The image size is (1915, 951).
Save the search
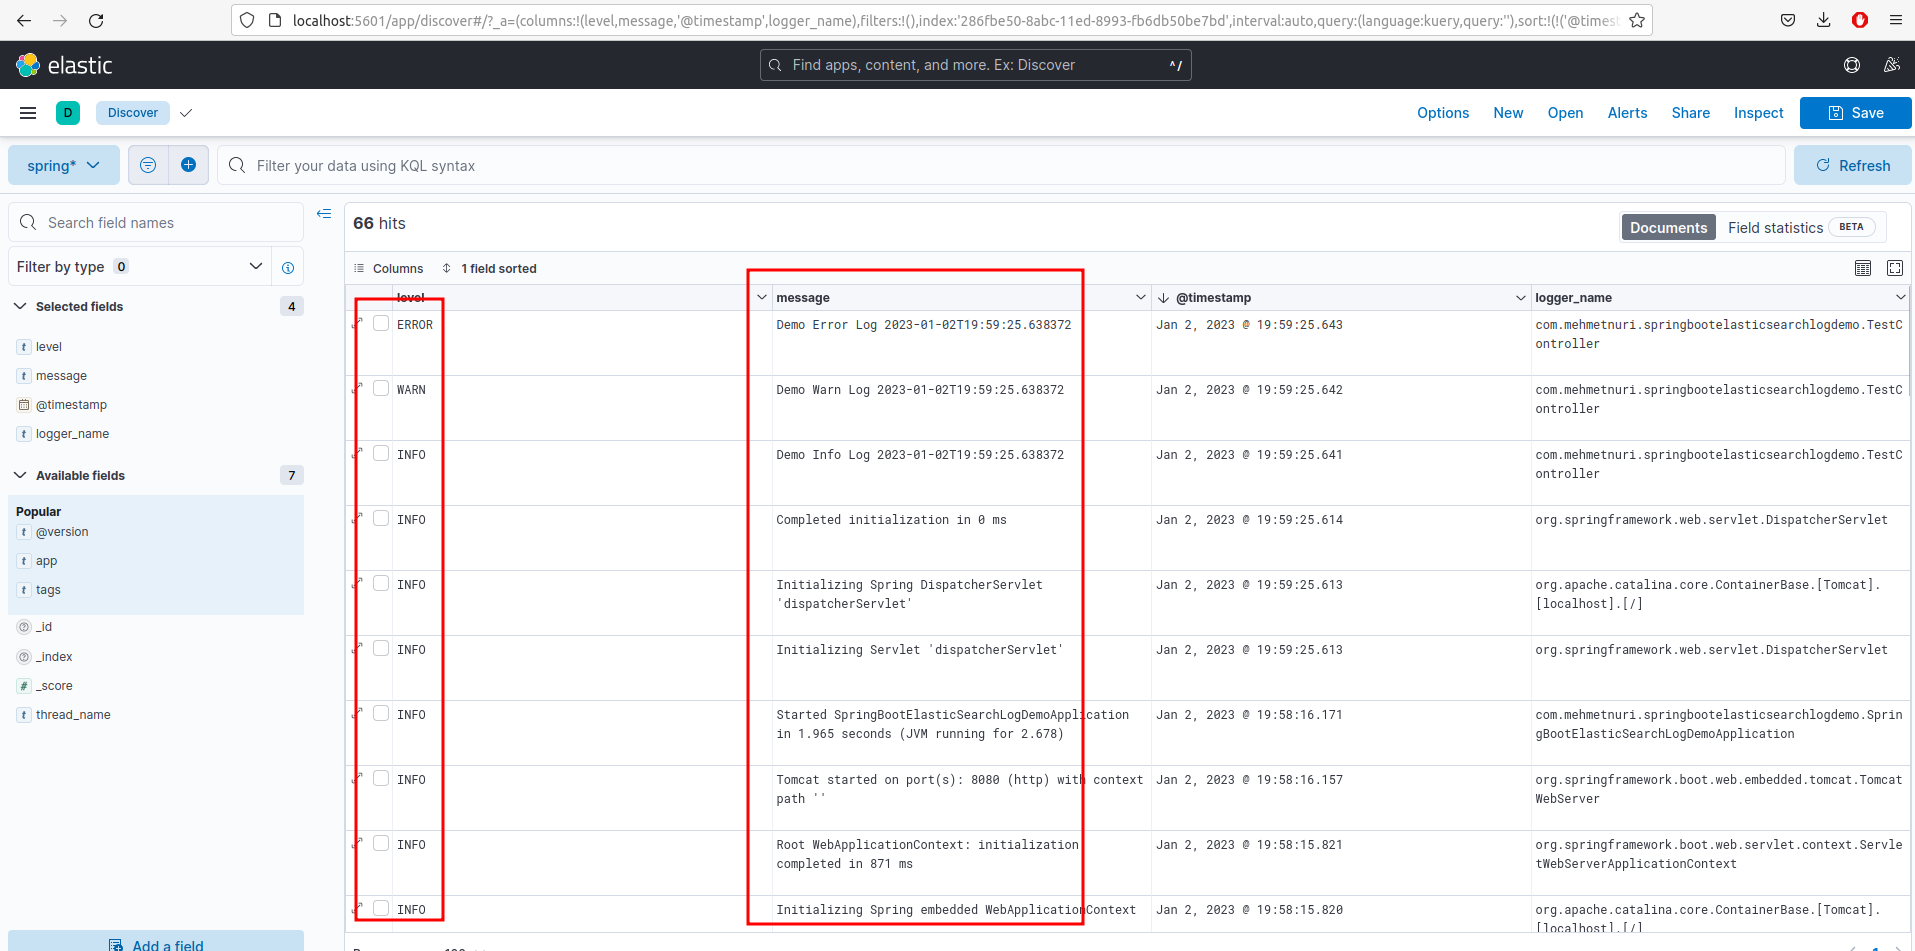pos(1855,113)
